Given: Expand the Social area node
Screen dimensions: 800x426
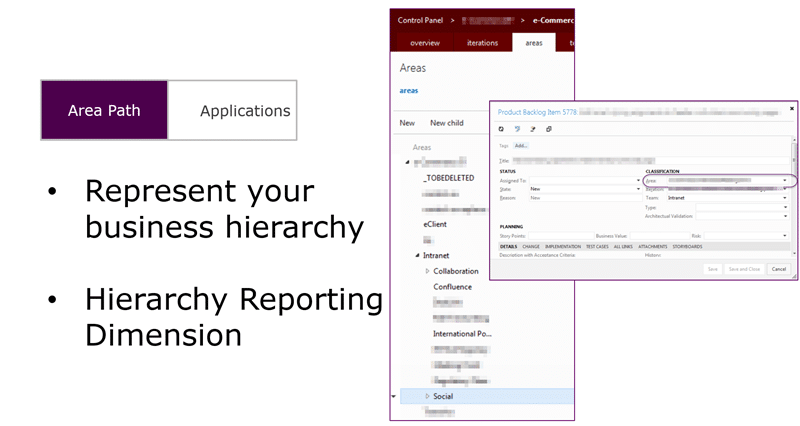Looking at the screenshot, I should [428, 396].
